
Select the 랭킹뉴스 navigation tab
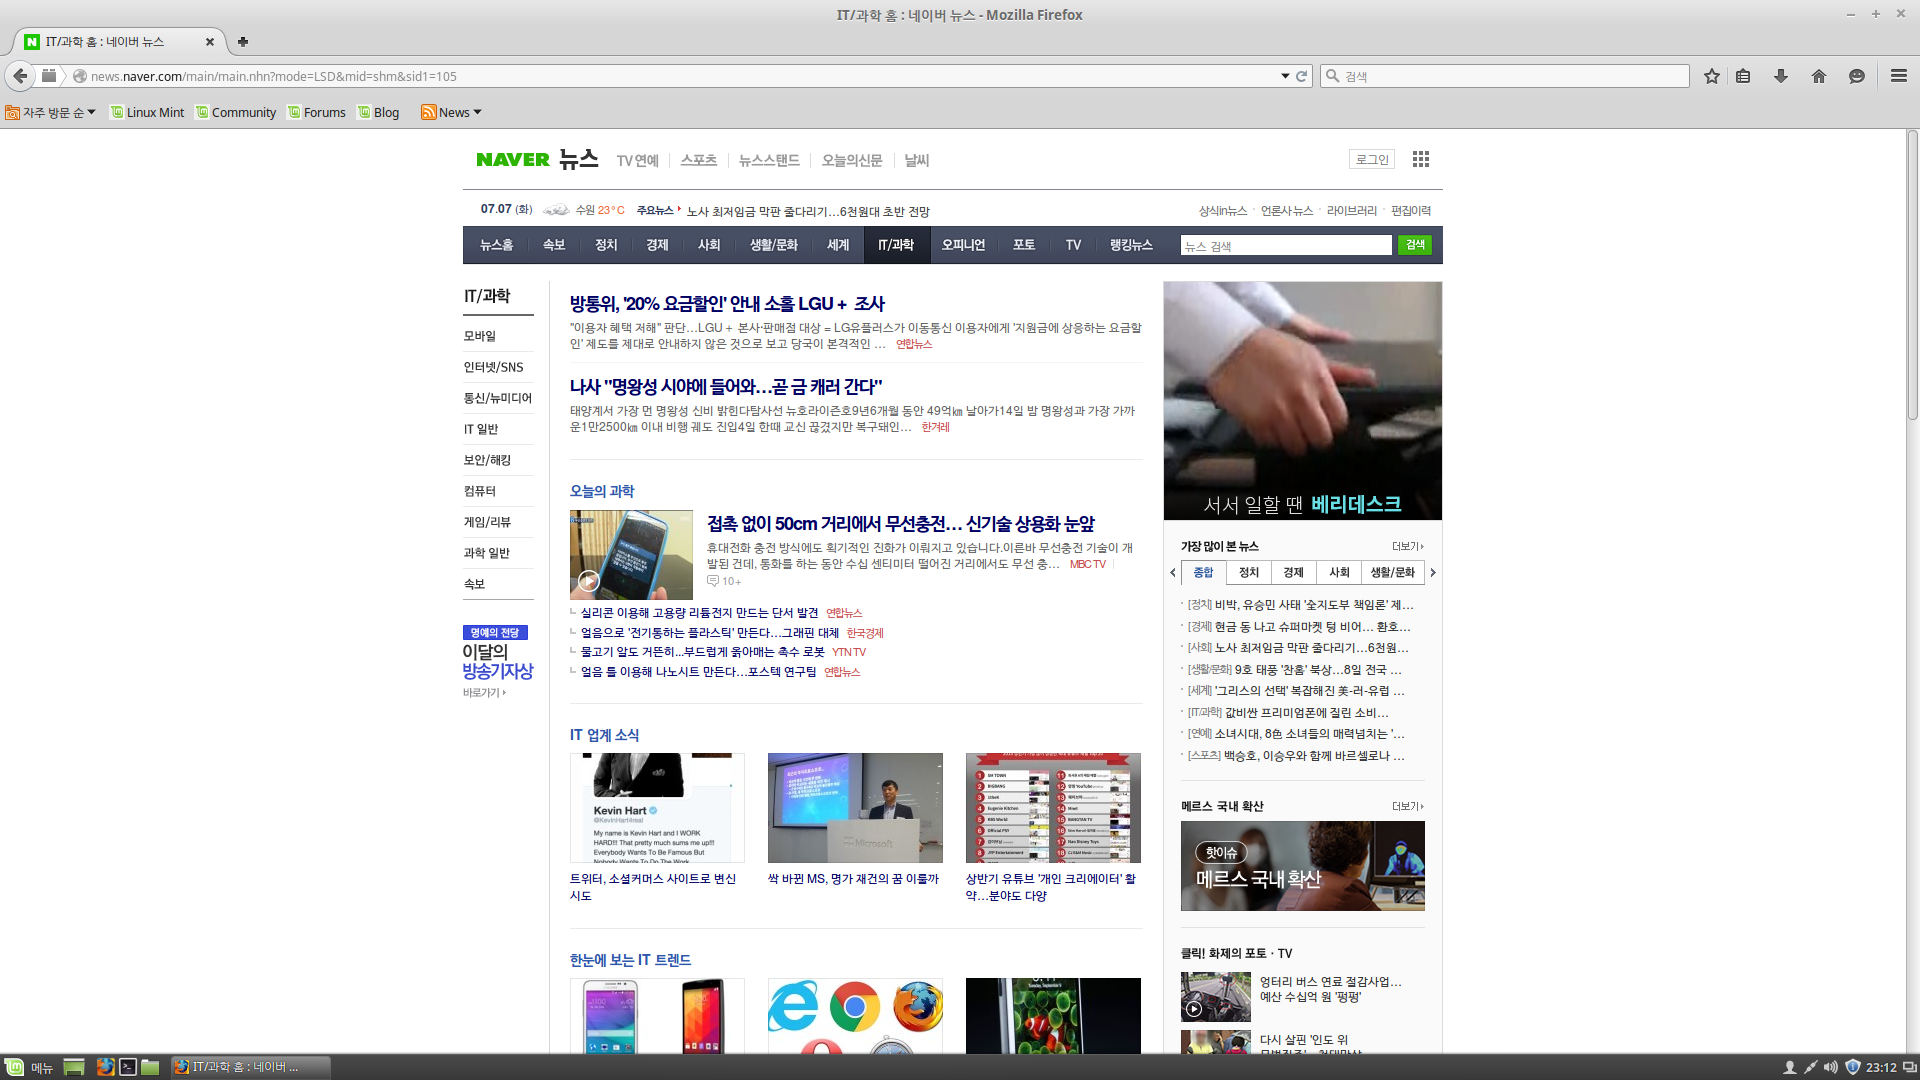click(x=1131, y=245)
